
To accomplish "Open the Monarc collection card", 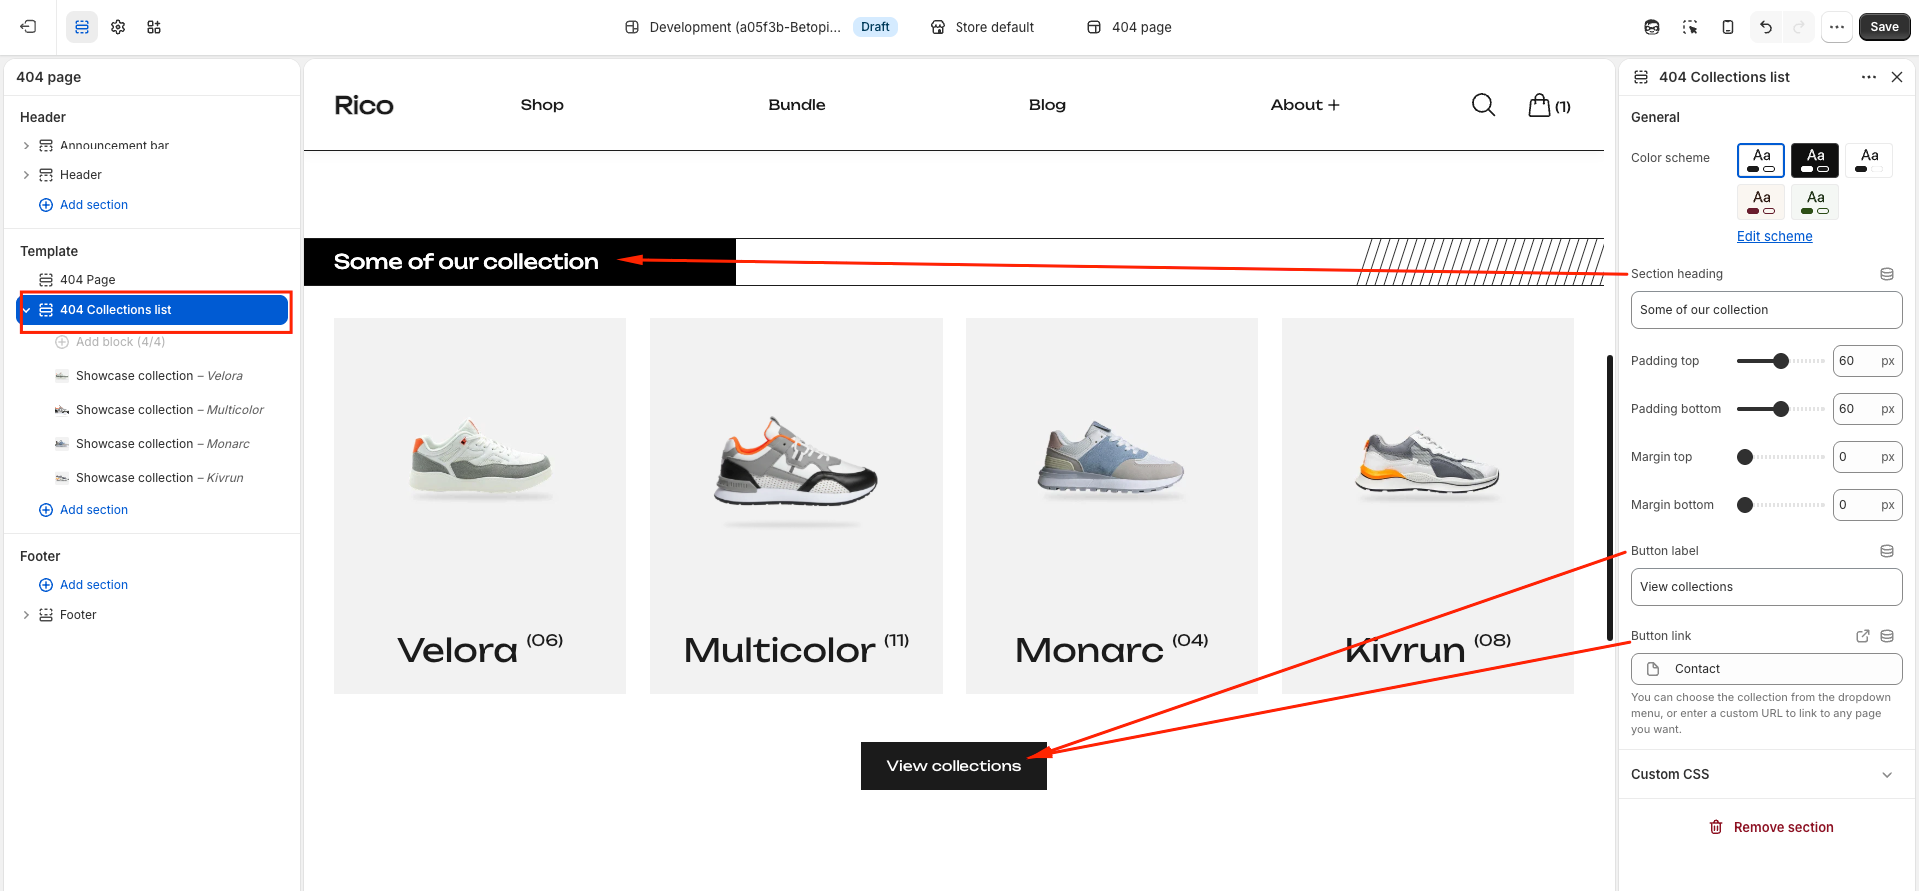I will click(1112, 506).
